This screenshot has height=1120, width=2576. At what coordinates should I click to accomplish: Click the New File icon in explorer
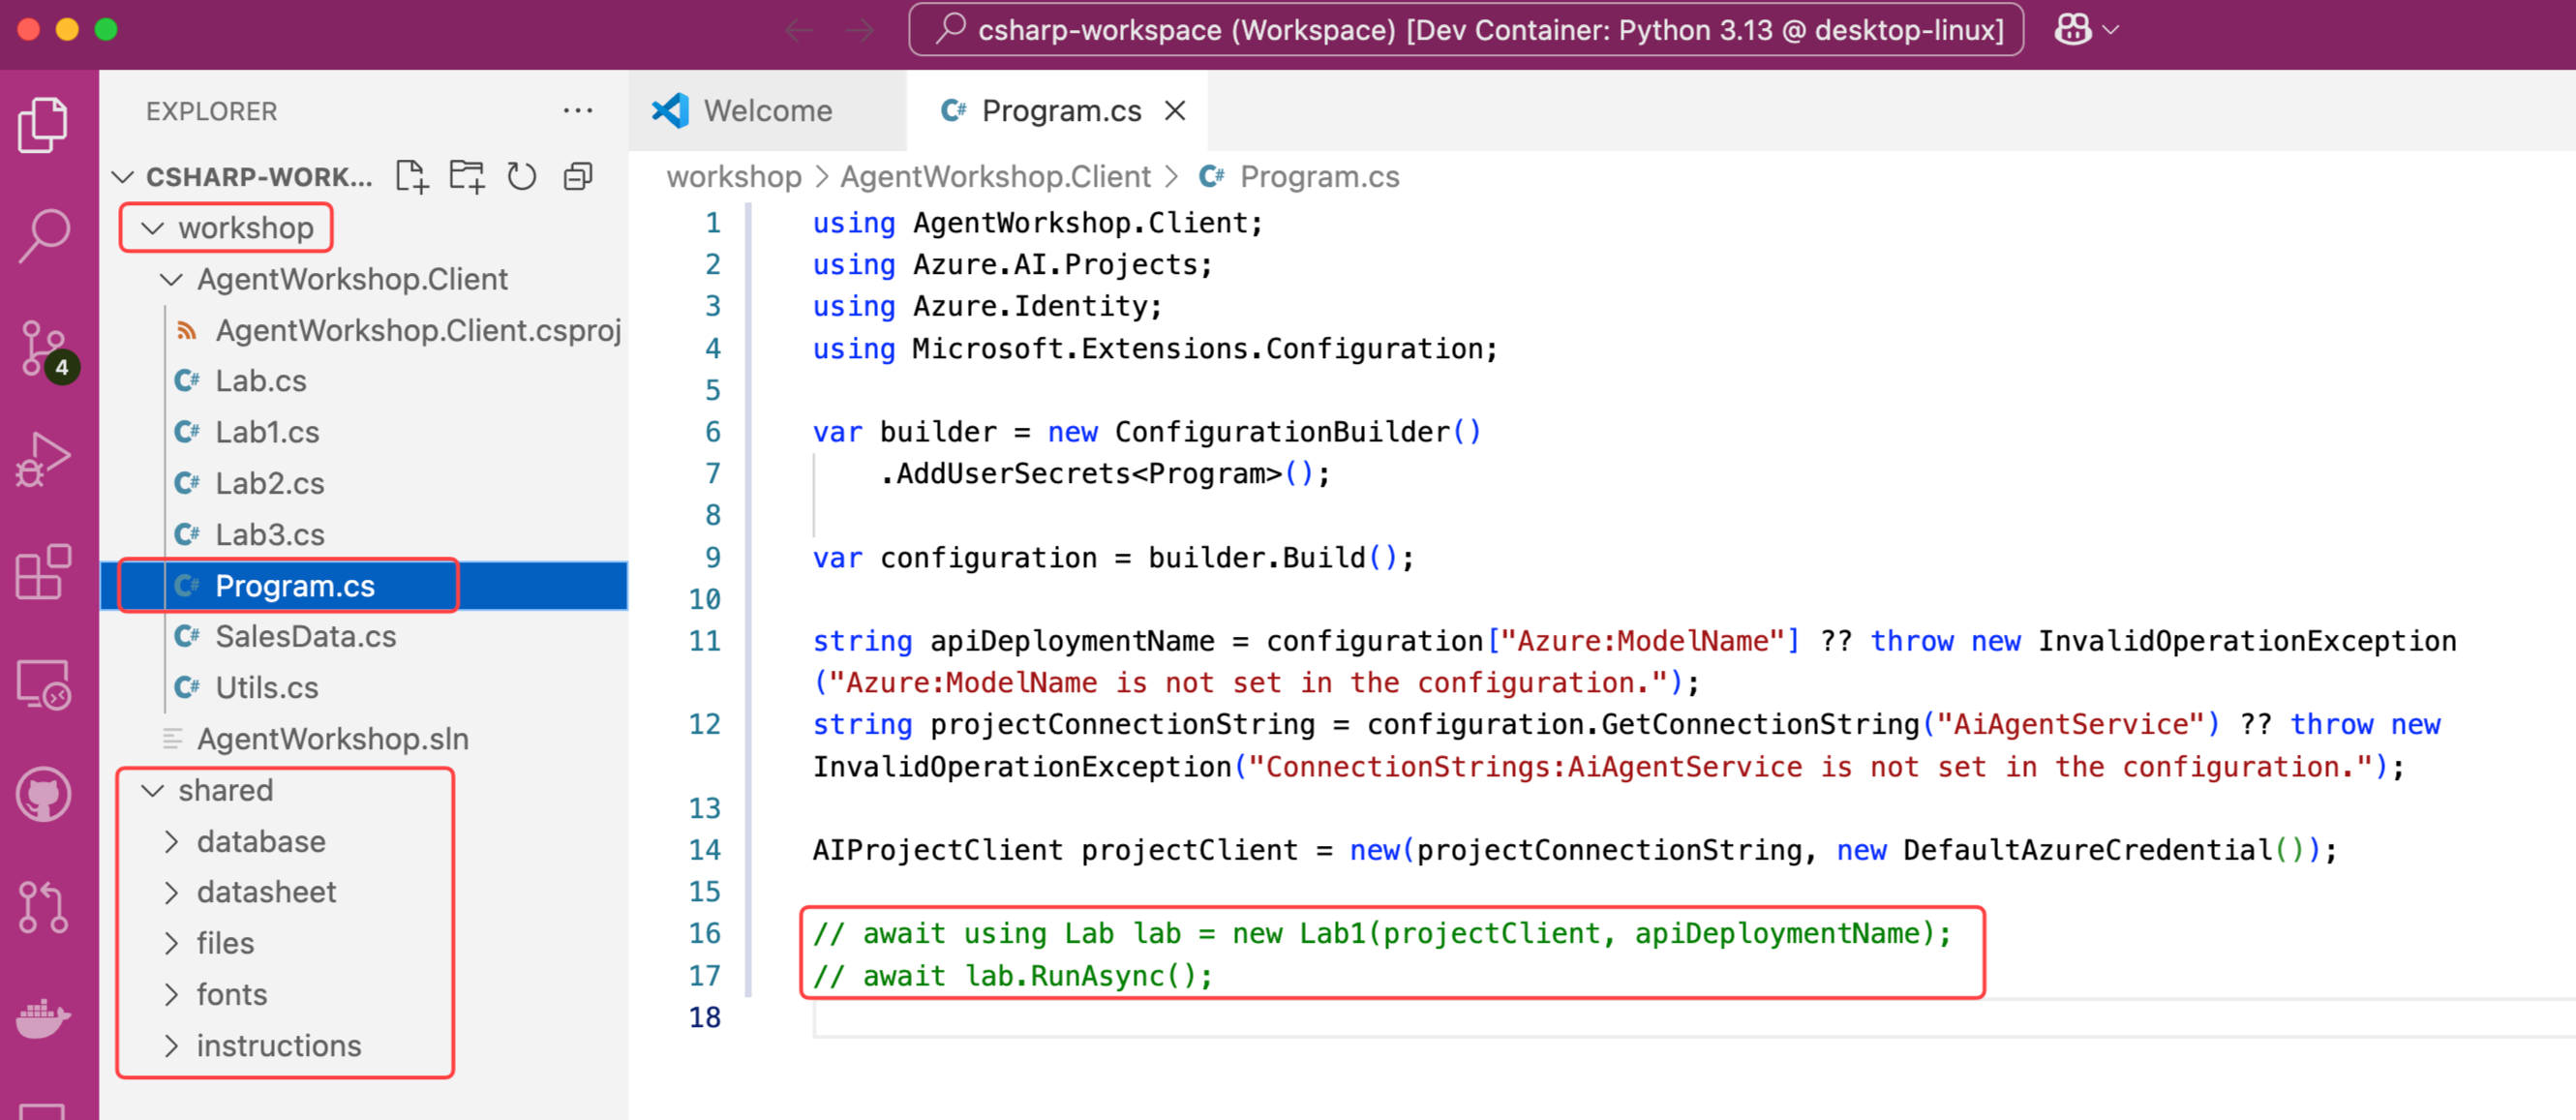point(411,177)
